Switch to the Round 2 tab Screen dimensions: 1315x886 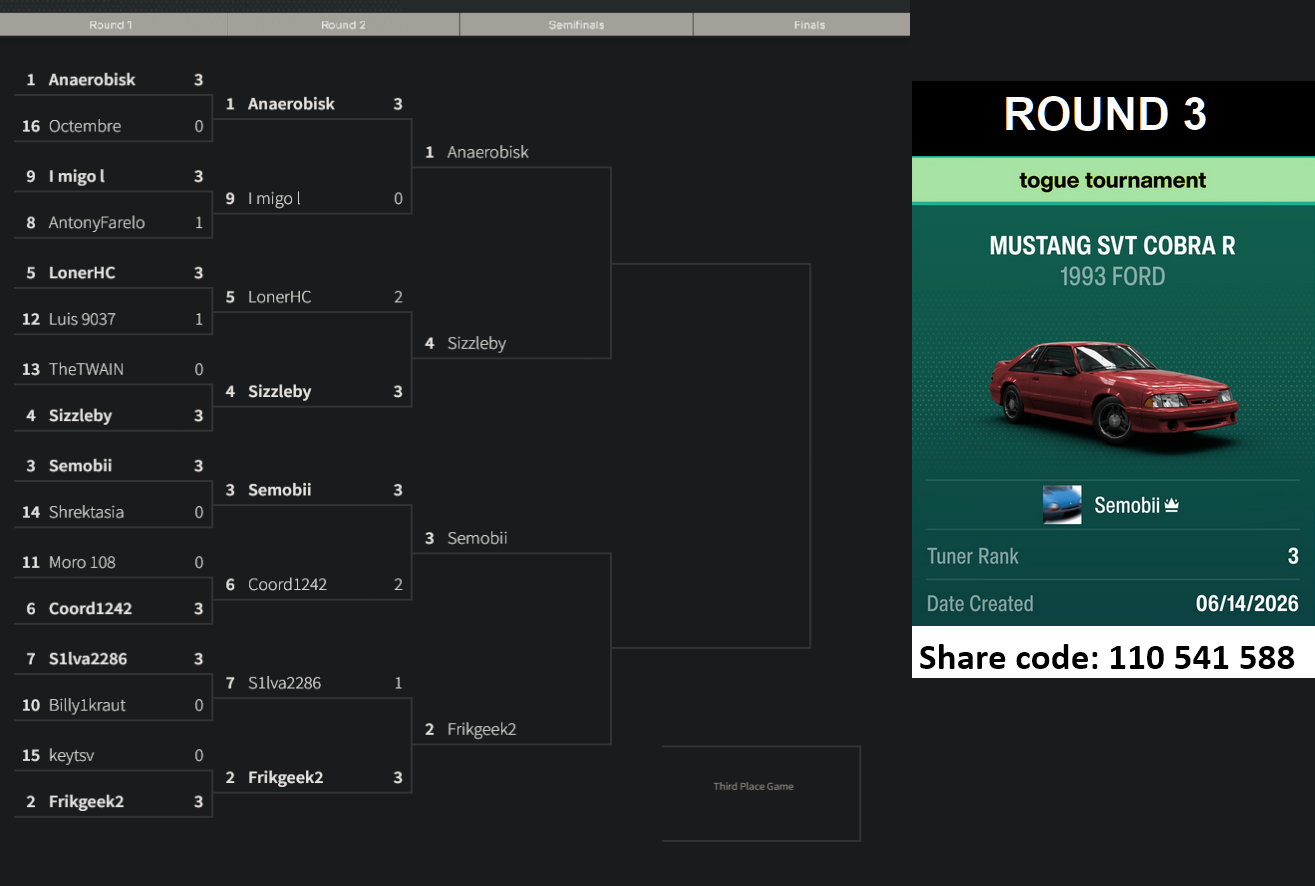click(343, 25)
